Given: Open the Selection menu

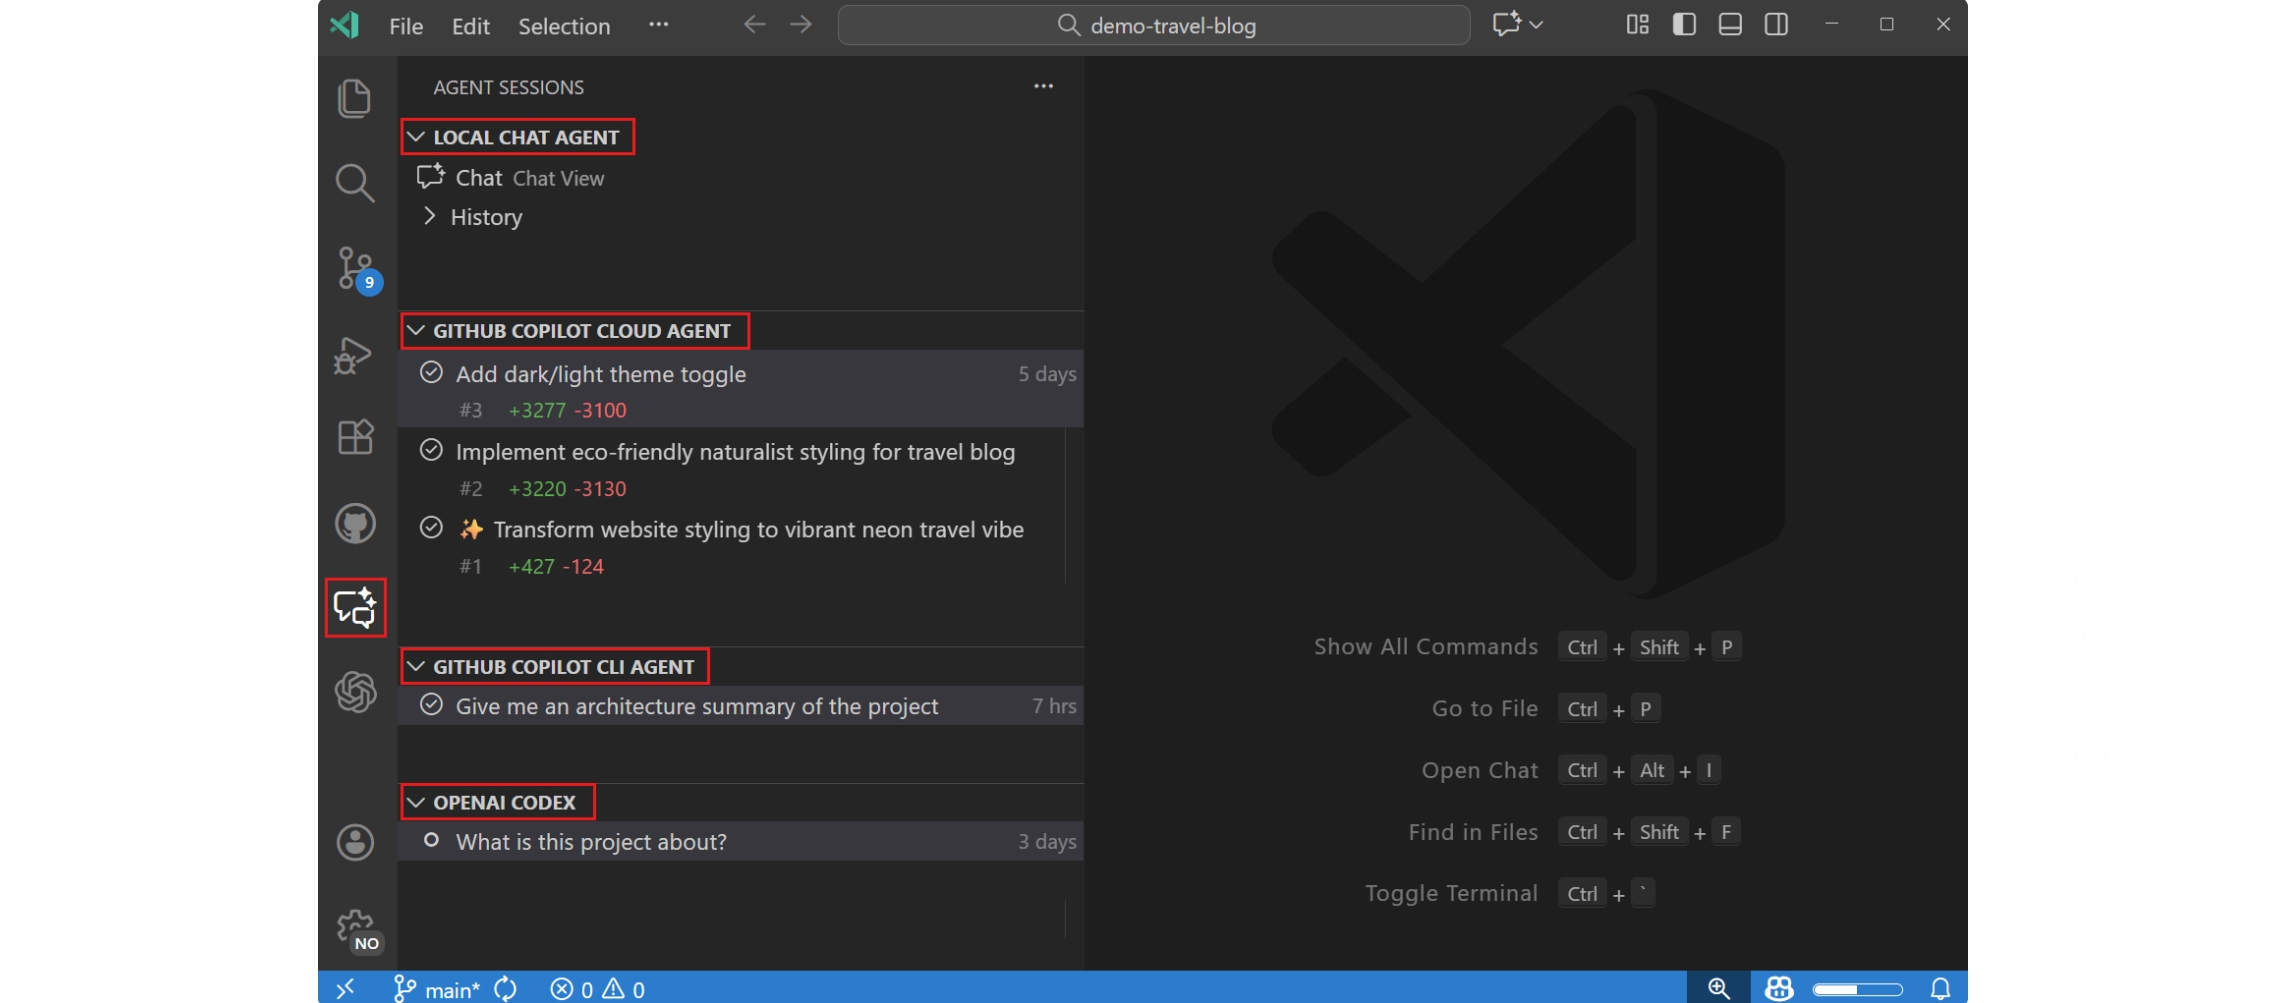Looking at the screenshot, I should pyautogui.click(x=563, y=26).
